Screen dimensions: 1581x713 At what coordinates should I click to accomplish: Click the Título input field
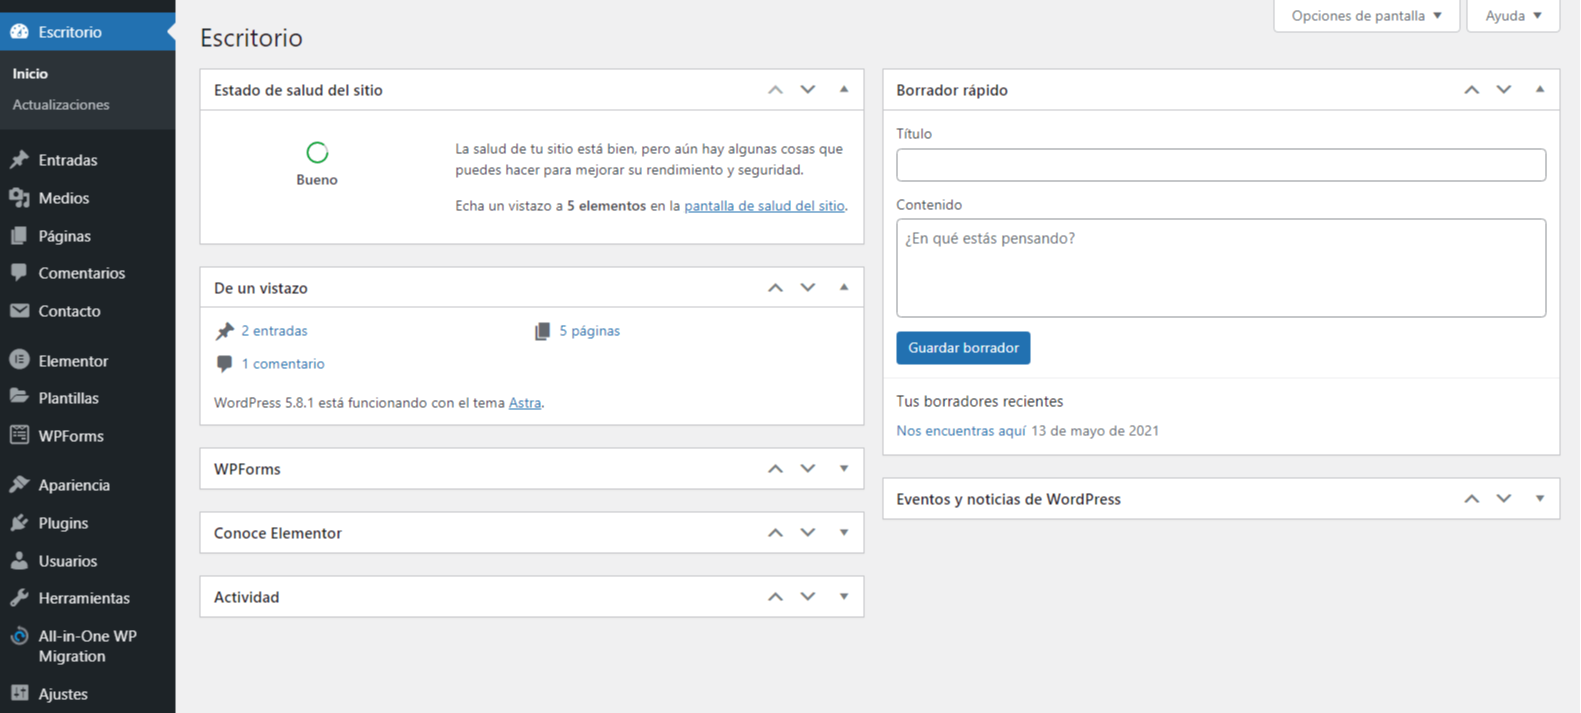click(x=1220, y=165)
